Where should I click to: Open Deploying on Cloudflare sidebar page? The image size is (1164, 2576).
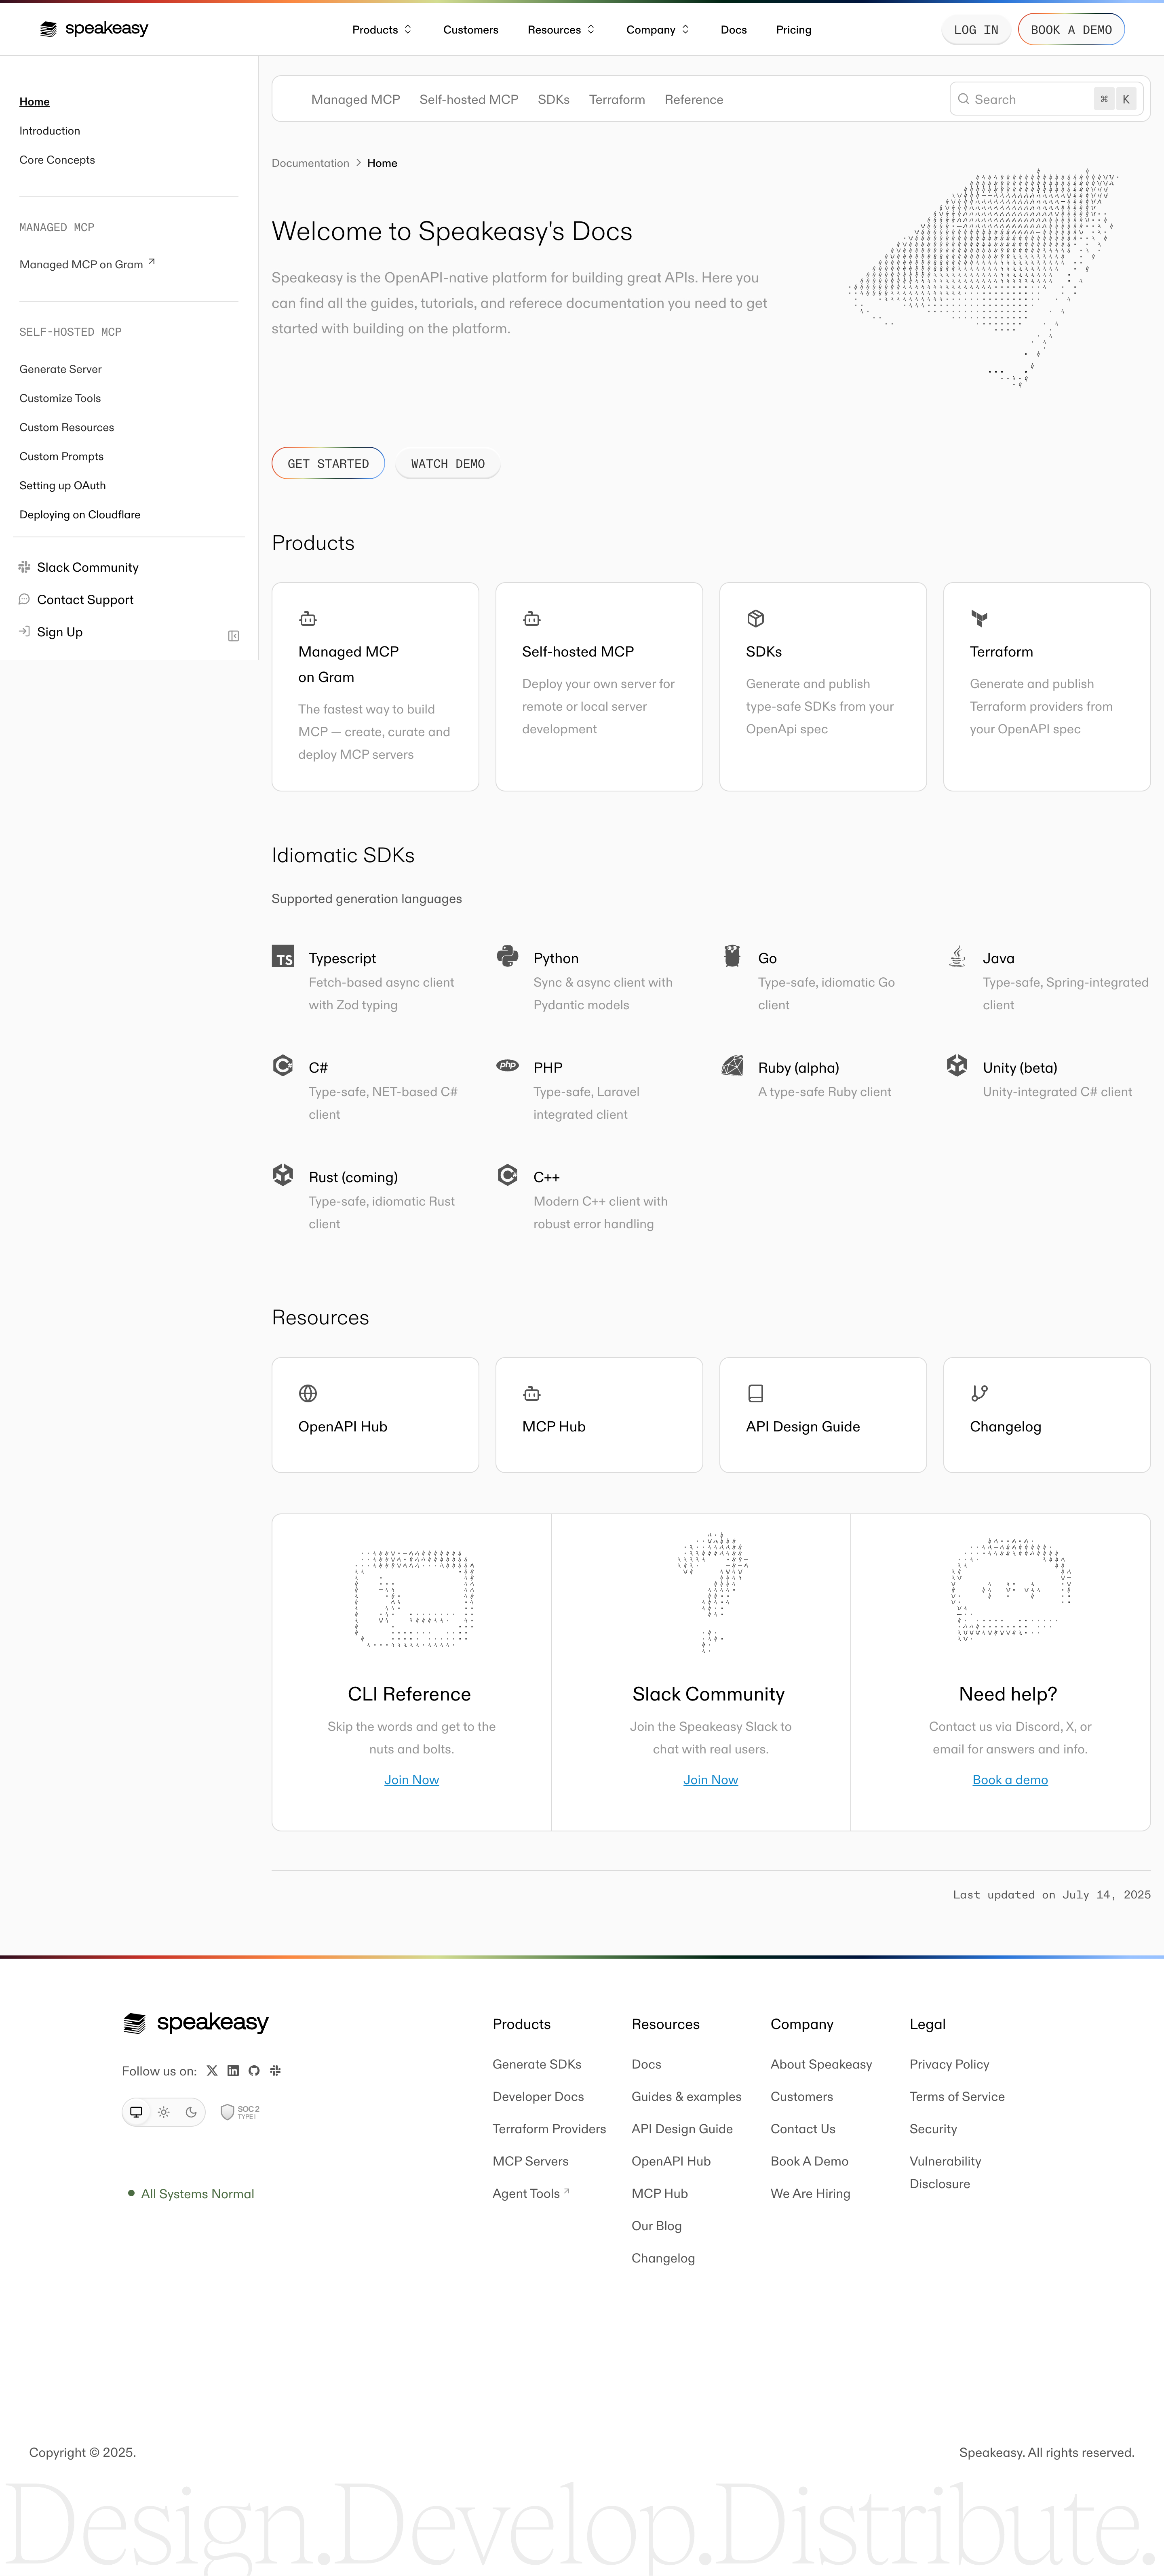(80, 515)
